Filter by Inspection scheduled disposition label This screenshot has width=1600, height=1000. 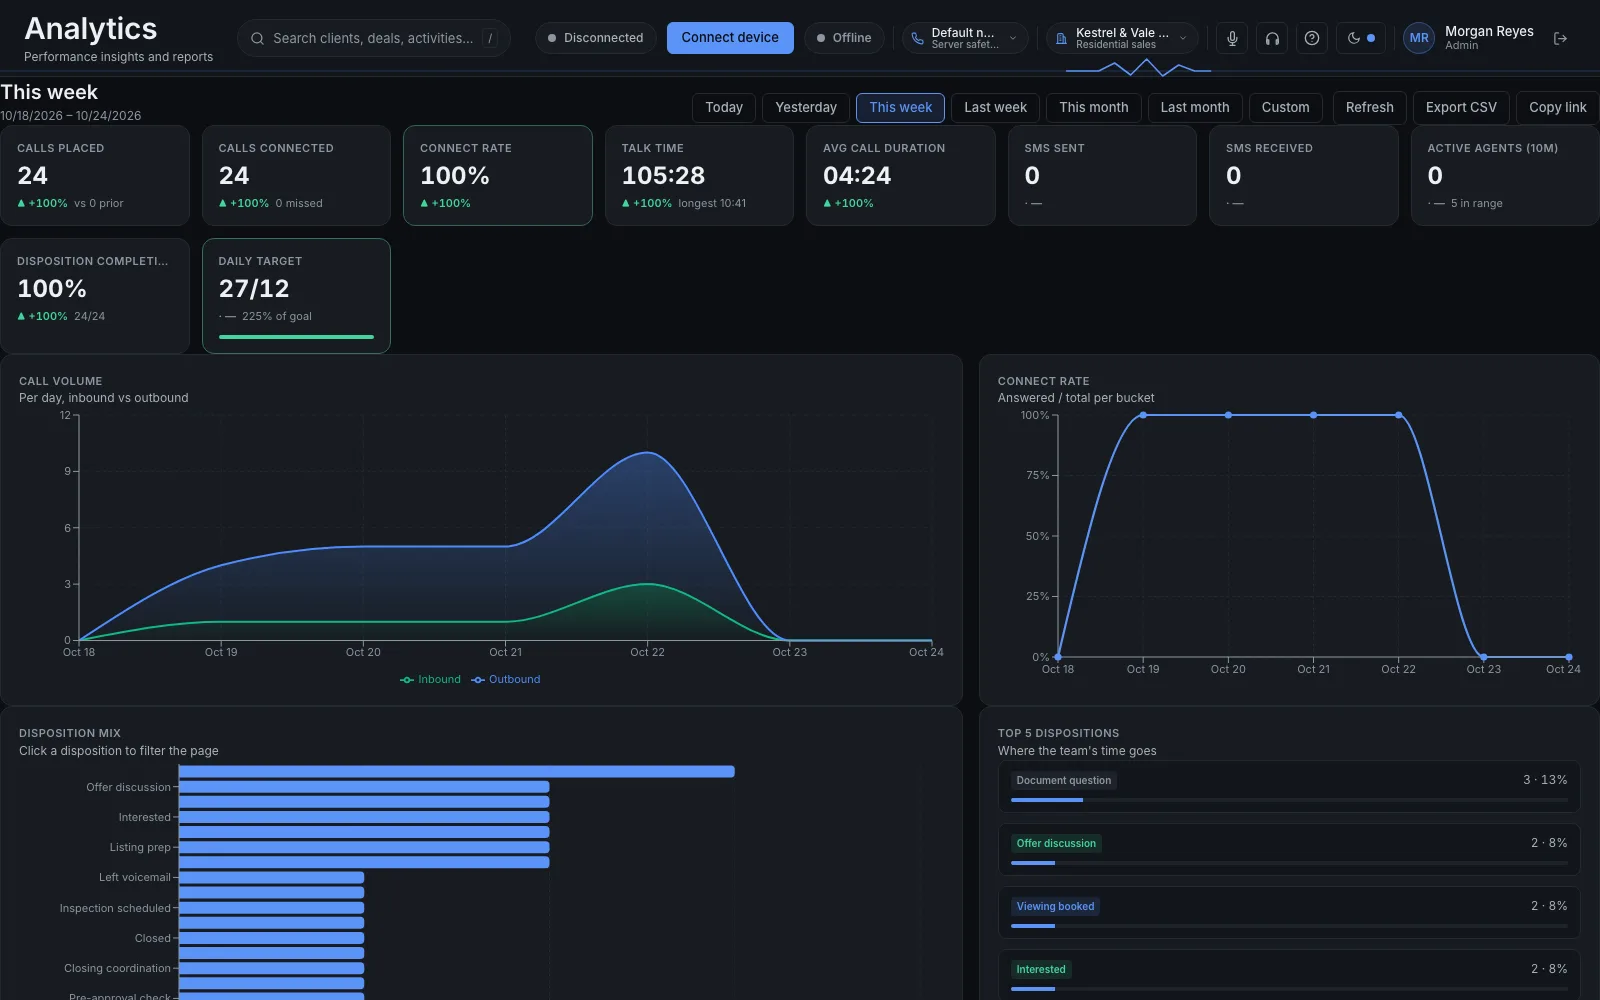pyautogui.click(x=115, y=908)
